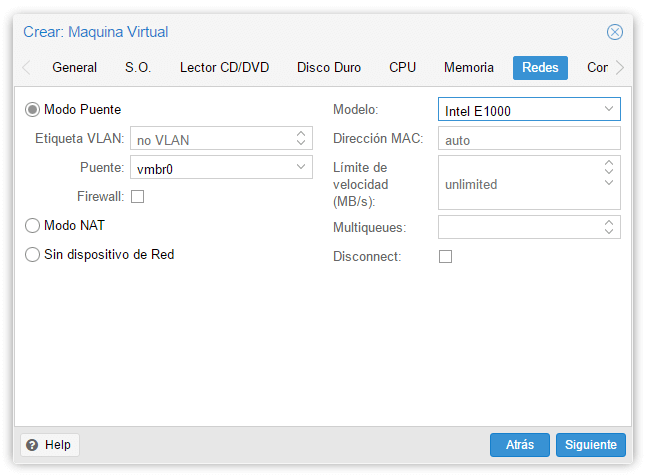Viewport: 649px width, 476px height.
Task: Toggle the Disconnect checkbox
Action: 446,257
